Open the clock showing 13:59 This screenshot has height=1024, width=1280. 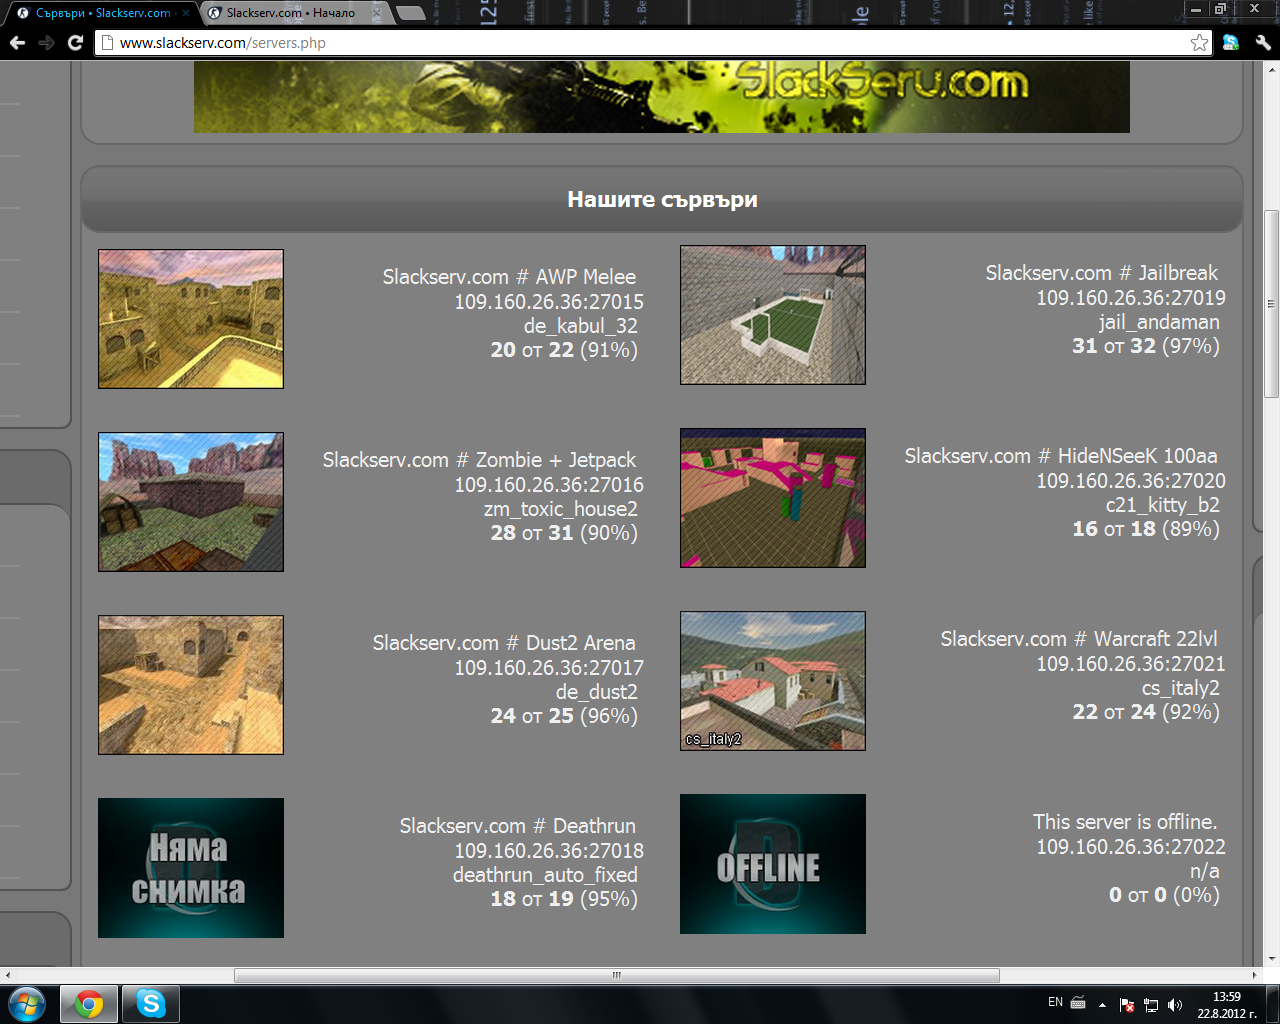point(1226,1004)
